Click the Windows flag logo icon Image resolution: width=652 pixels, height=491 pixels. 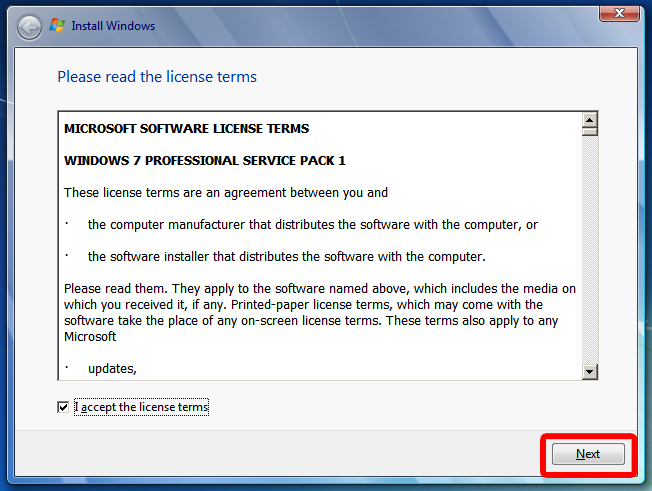pyautogui.click(x=57, y=25)
